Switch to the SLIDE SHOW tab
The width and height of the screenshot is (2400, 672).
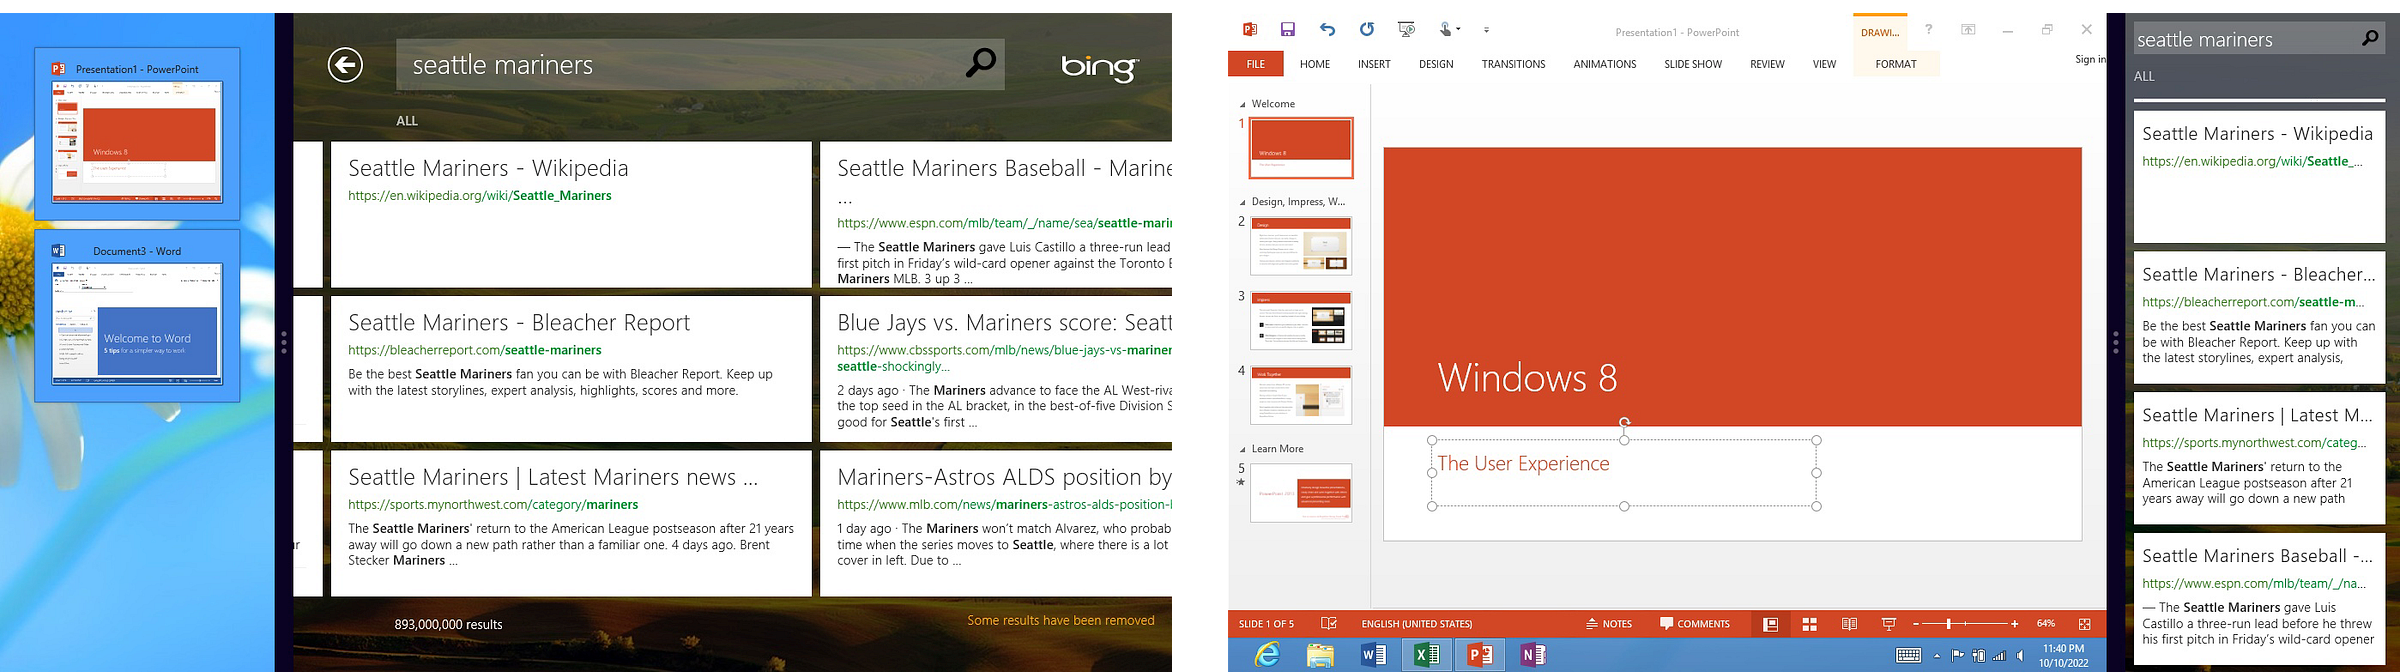[x=1693, y=64]
